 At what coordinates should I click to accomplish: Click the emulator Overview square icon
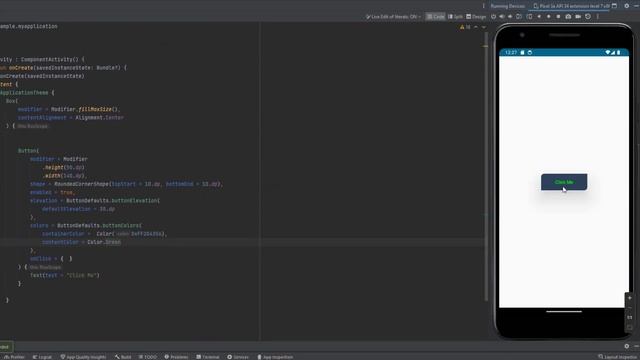click(x=558, y=17)
